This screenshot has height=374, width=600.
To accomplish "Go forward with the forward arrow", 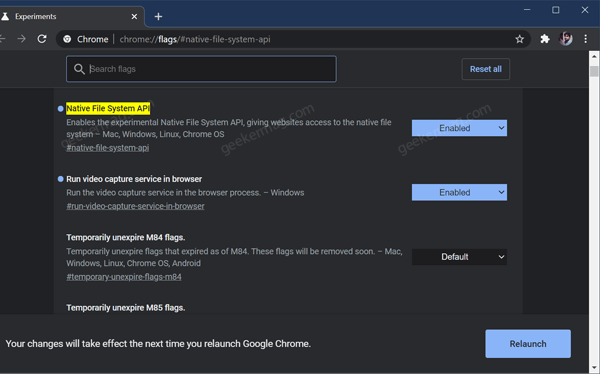I will click(21, 39).
